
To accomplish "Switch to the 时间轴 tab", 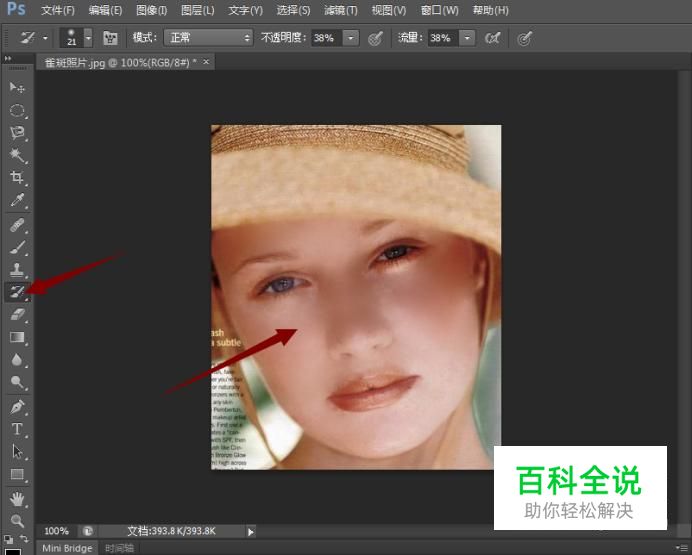I will pyautogui.click(x=118, y=548).
